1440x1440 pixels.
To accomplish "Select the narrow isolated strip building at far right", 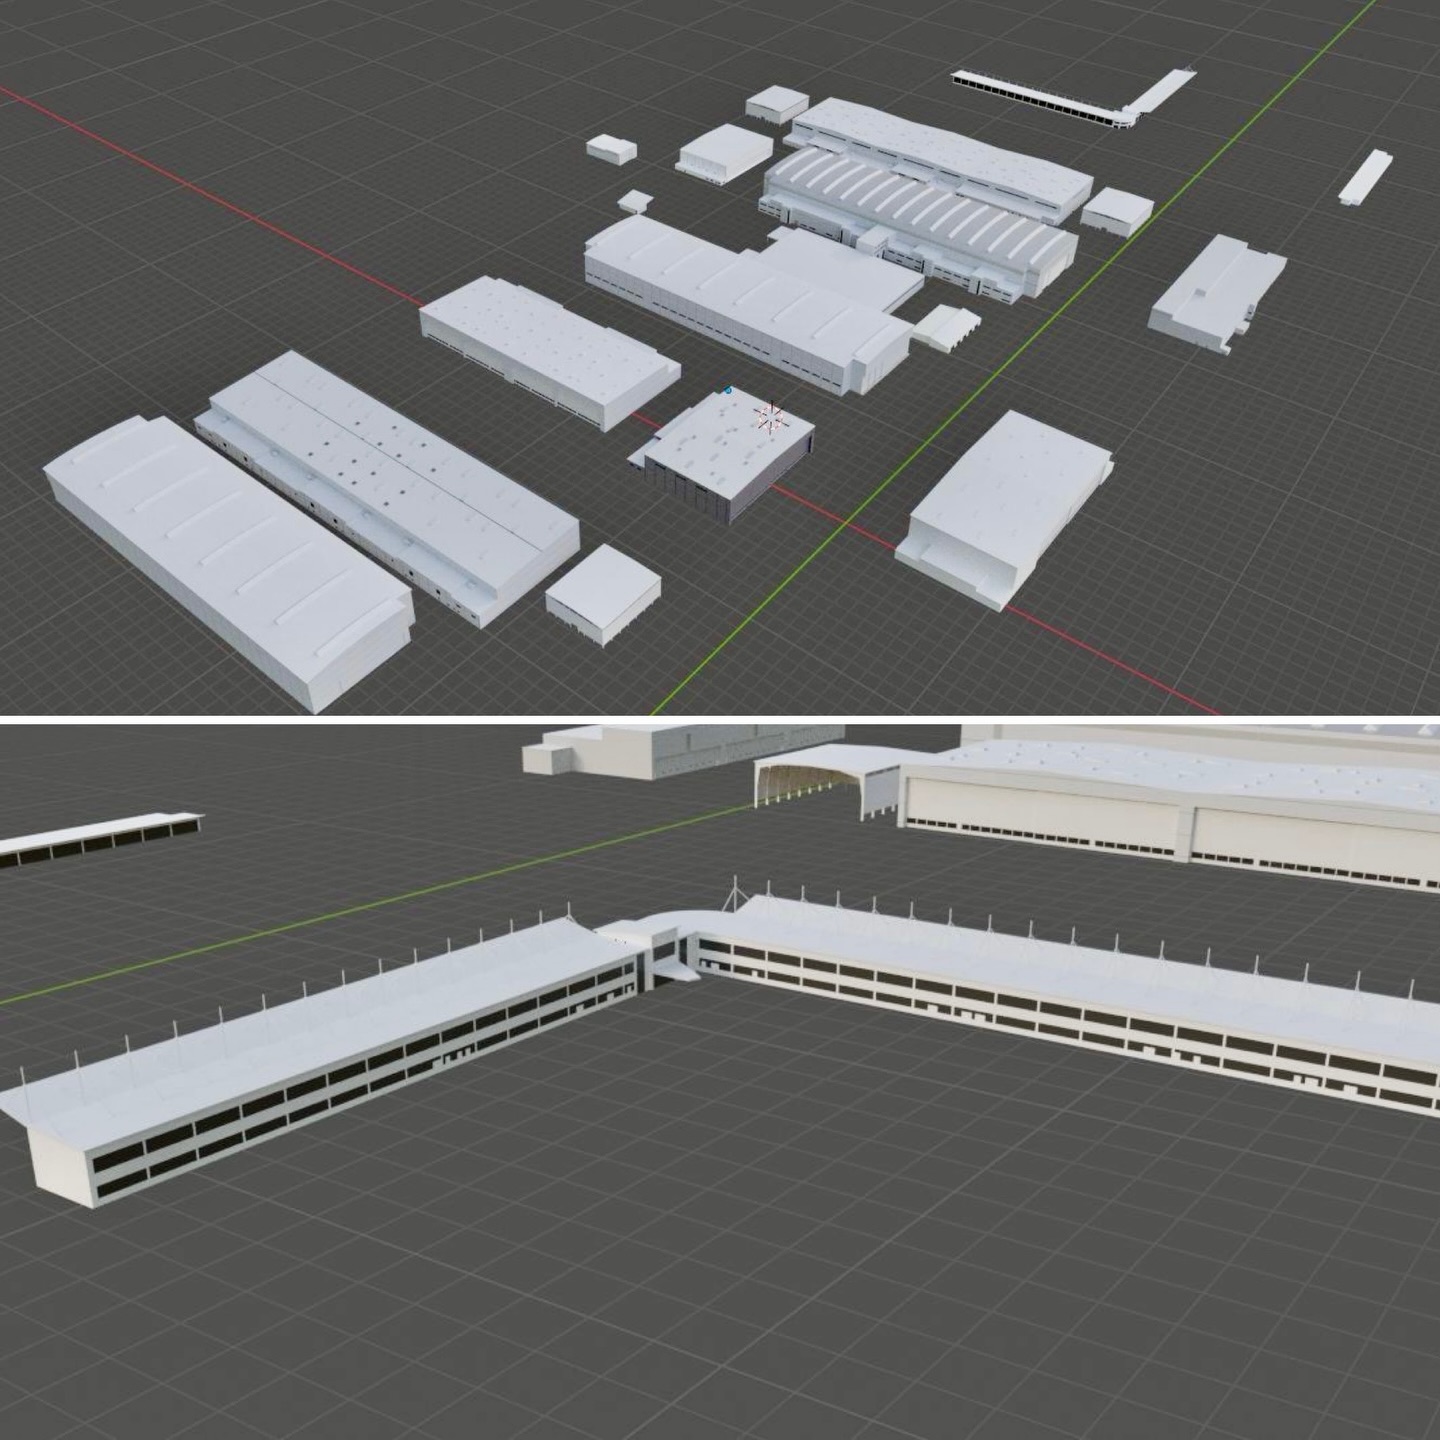I will click(1365, 177).
